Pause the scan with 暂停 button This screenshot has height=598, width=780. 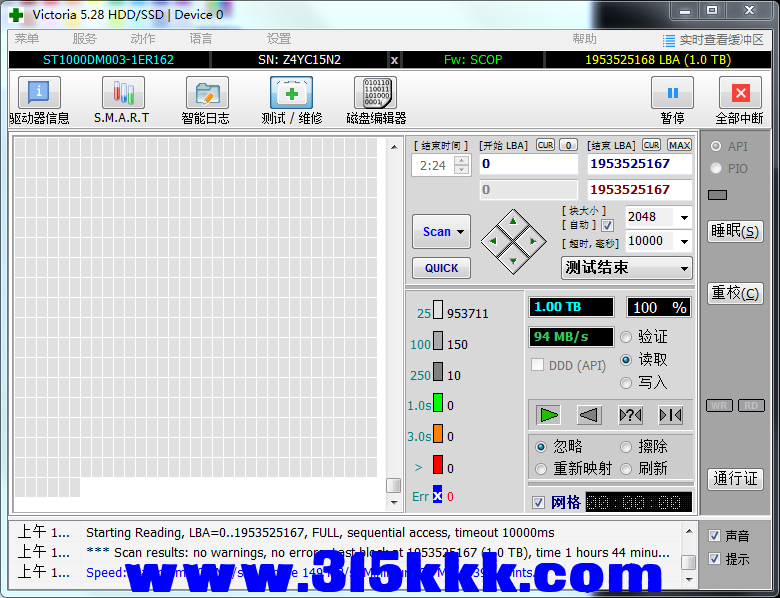[x=673, y=93]
